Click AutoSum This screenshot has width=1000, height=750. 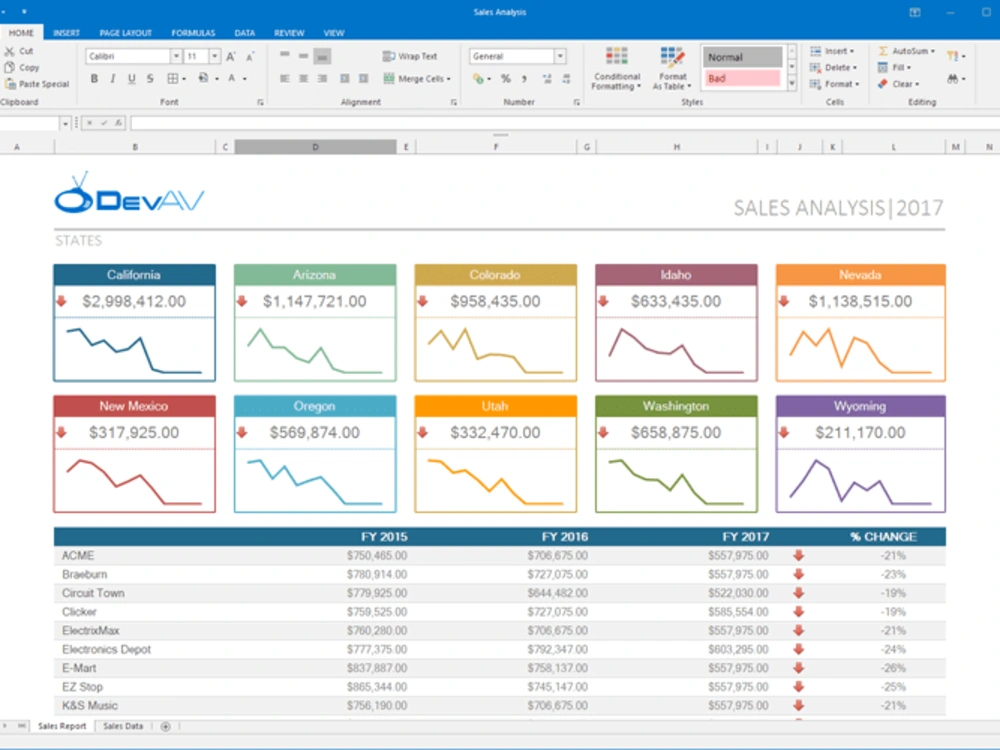pos(906,51)
